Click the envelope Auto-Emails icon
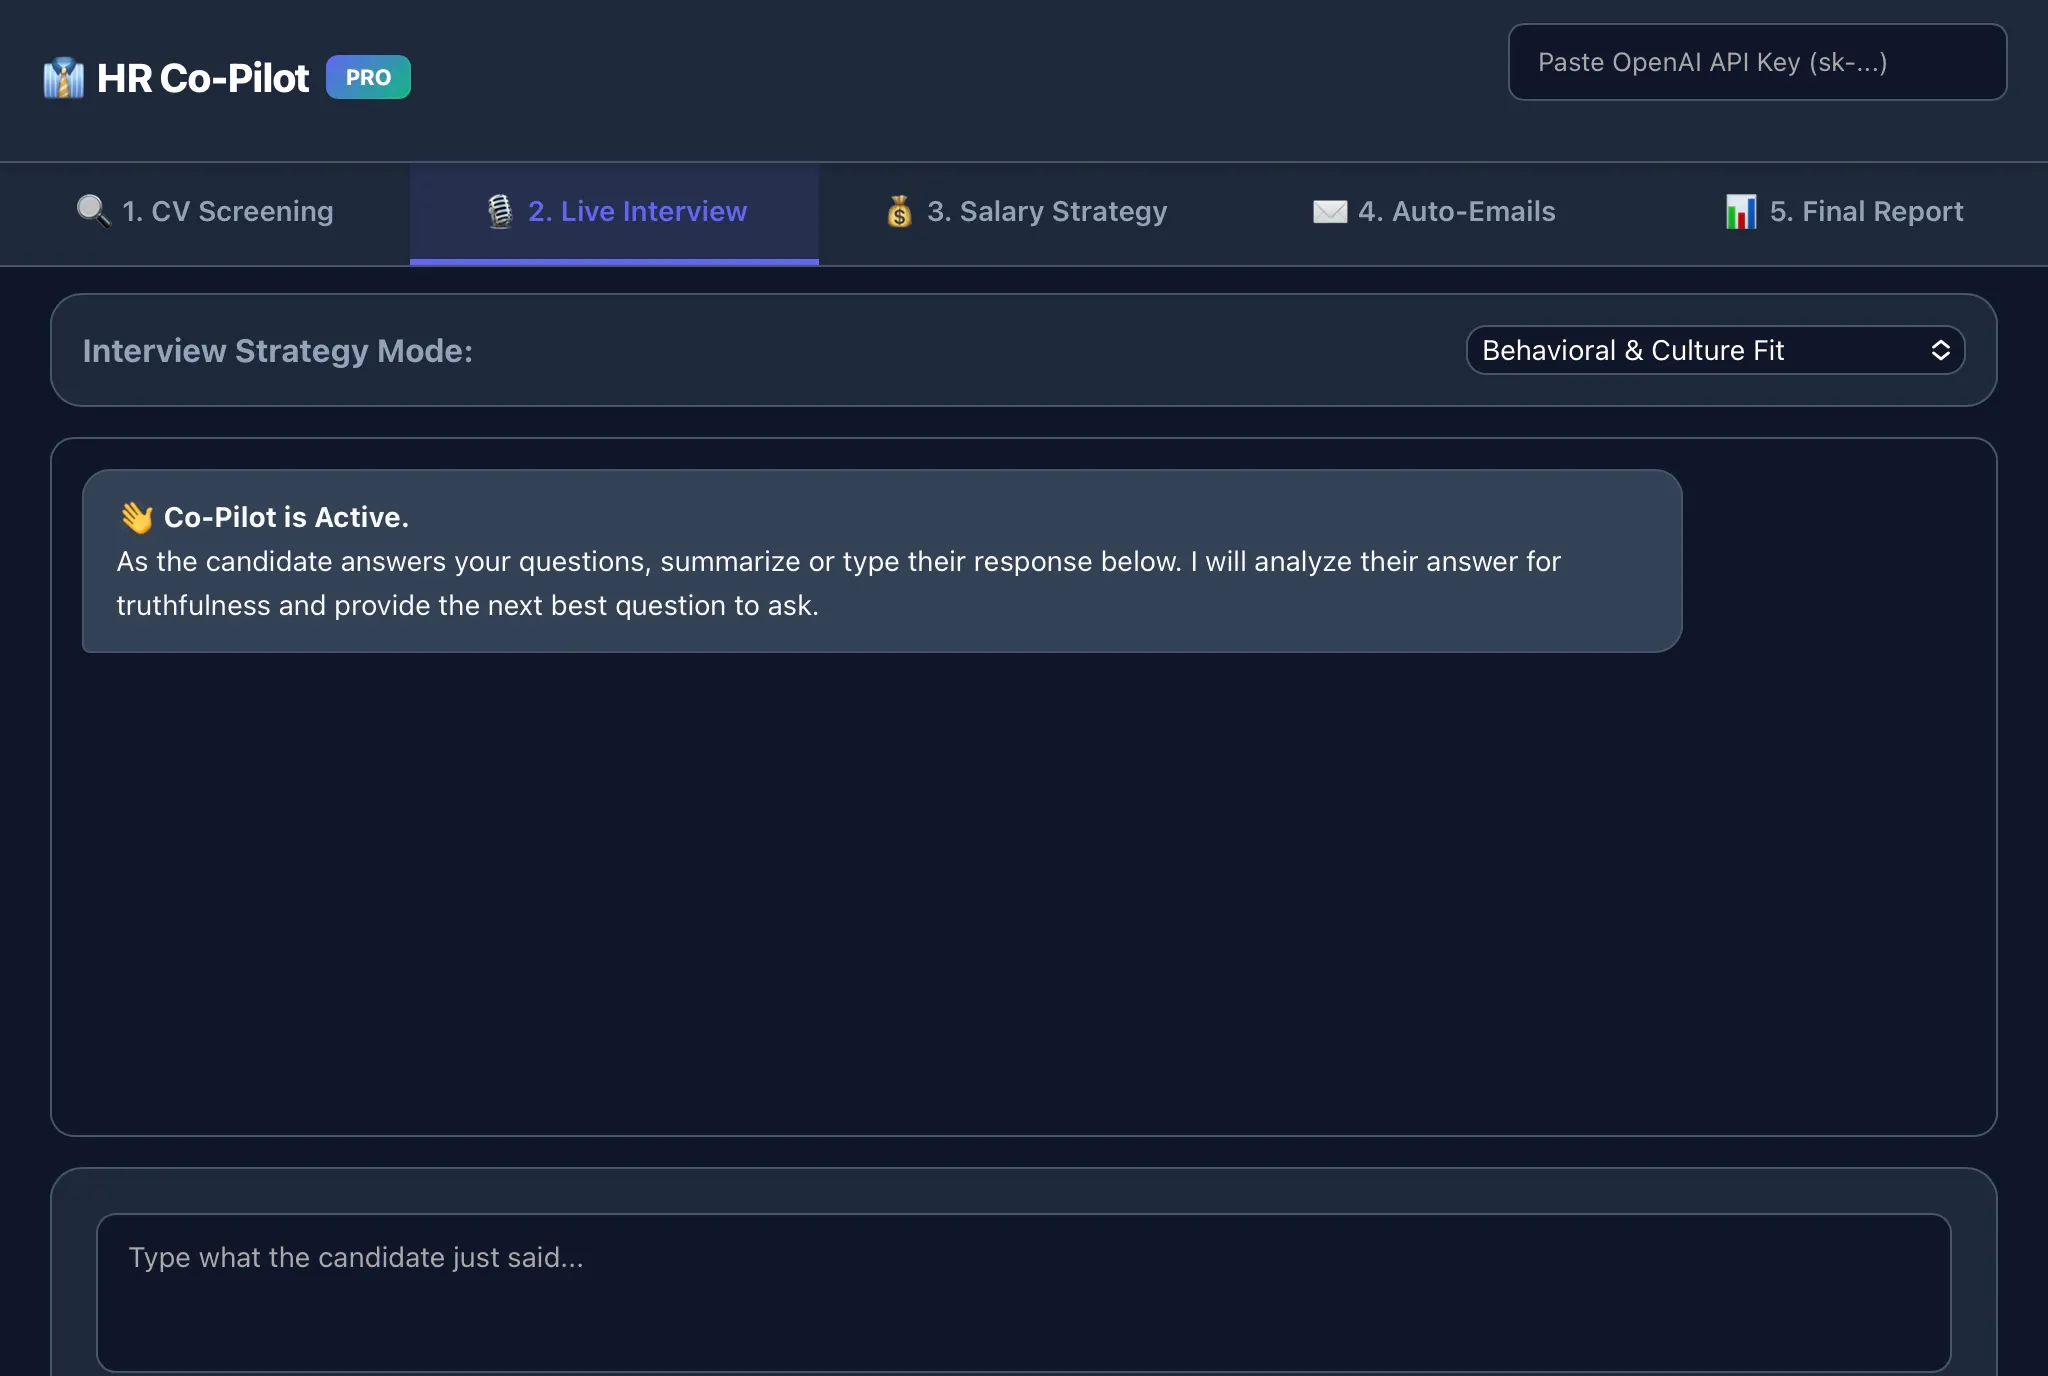 1330,211
